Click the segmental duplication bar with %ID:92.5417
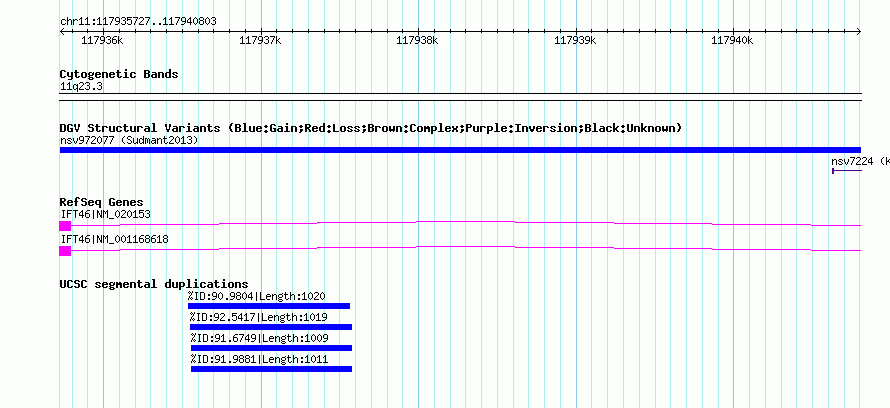This screenshot has height=408, width=890. [271, 327]
